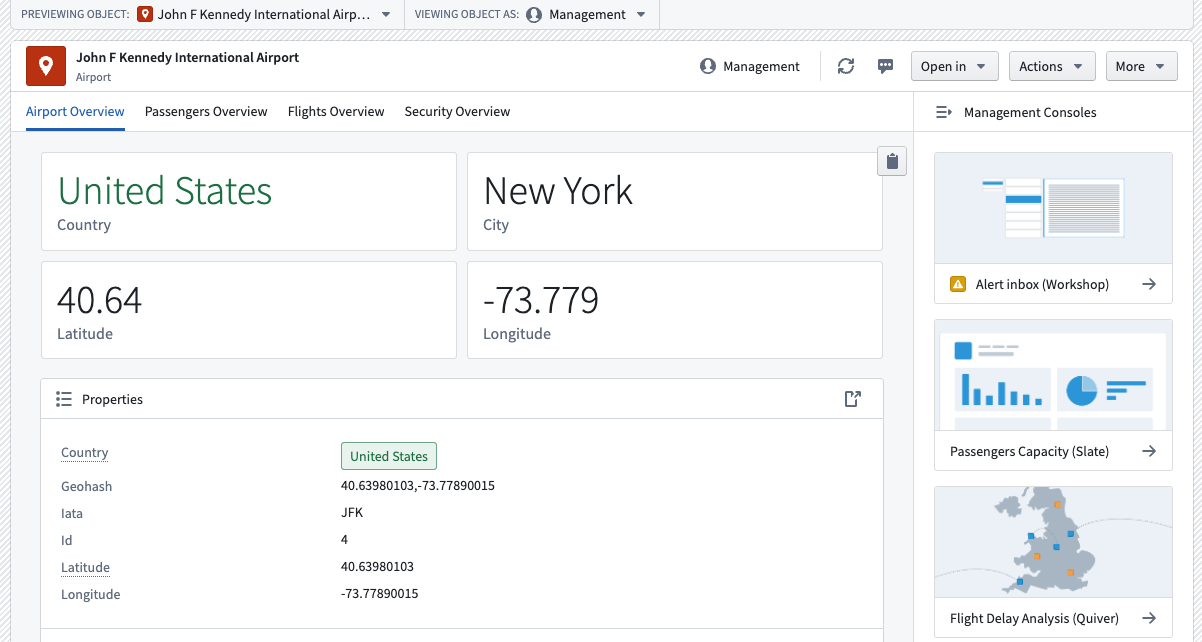Switch to Flights Overview tab
Image resolution: width=1202 pixels, height=642 pixels.
pyautogui.click(x=336, y=111)
